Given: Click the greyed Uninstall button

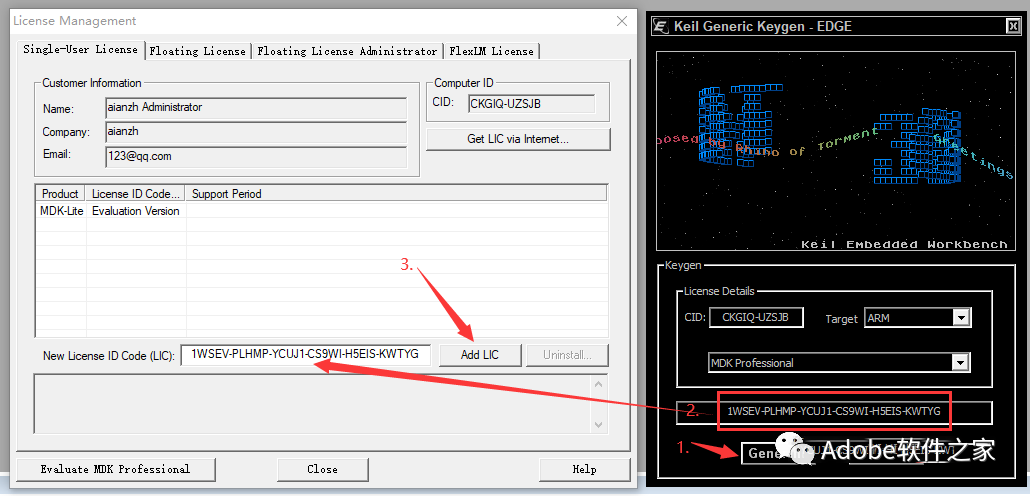Looking at the screenshot, I should point(567,355).
